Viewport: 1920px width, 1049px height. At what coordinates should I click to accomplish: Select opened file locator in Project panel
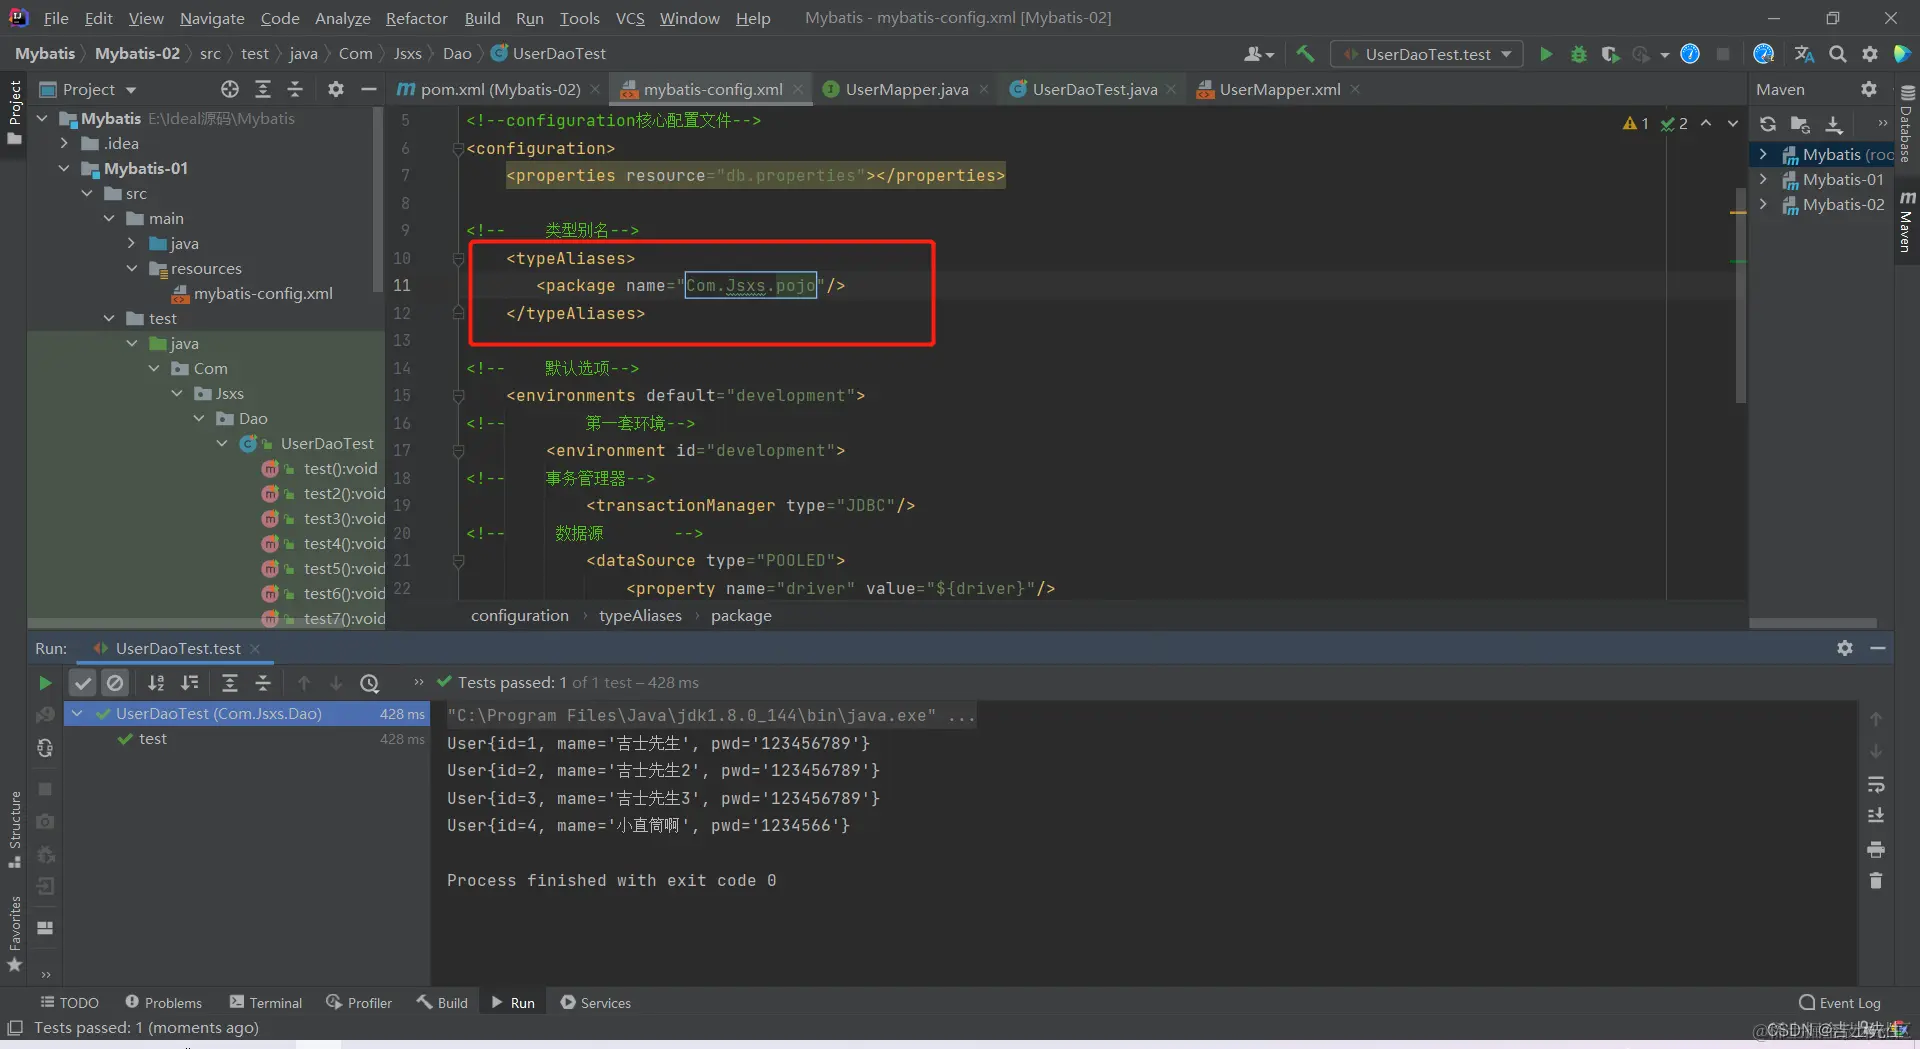[230, 89]
